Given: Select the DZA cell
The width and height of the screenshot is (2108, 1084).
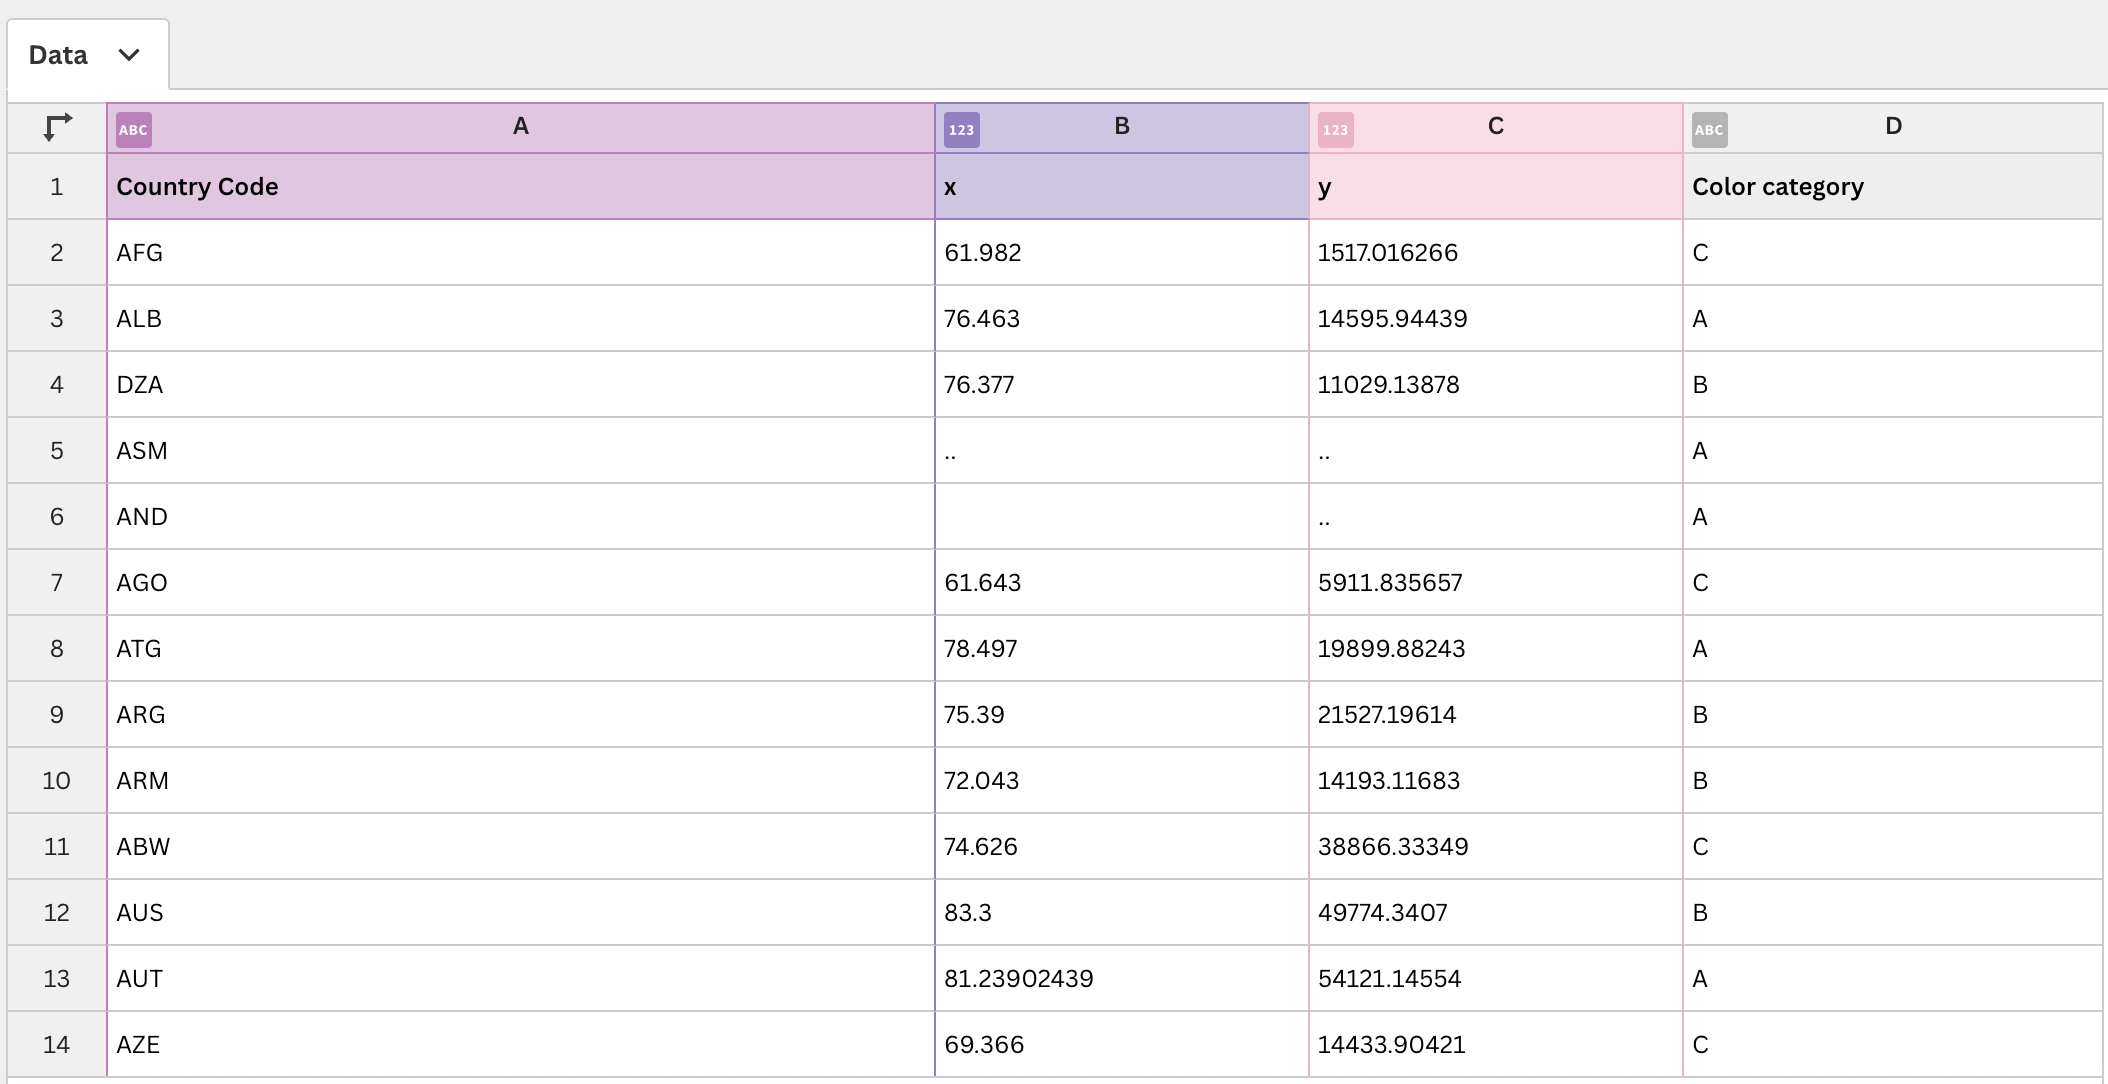Looking at the screenshot, I should [521, 385].
